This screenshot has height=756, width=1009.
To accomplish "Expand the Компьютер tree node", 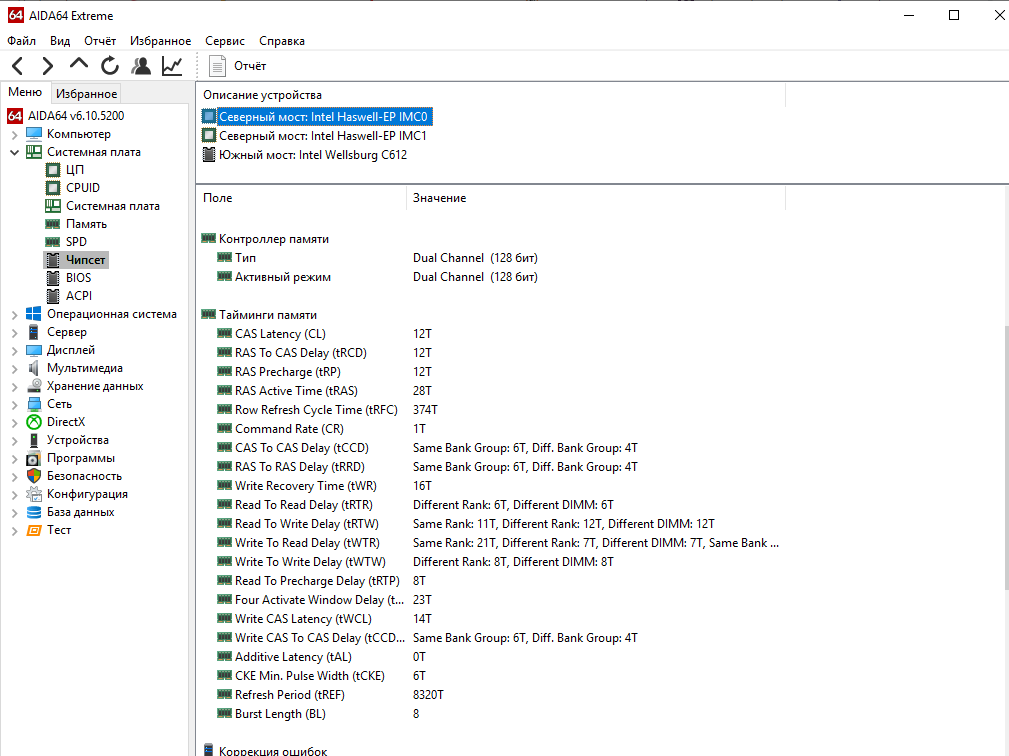I will [14, 134].
